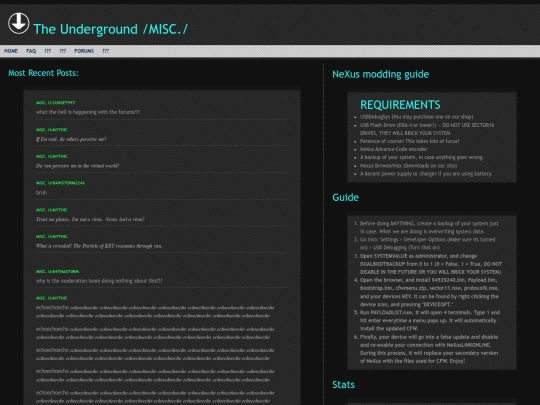Screen dimensions: 540x405
Task: Open the username above the 'If I'm real' post
Action: pos(52,129)
